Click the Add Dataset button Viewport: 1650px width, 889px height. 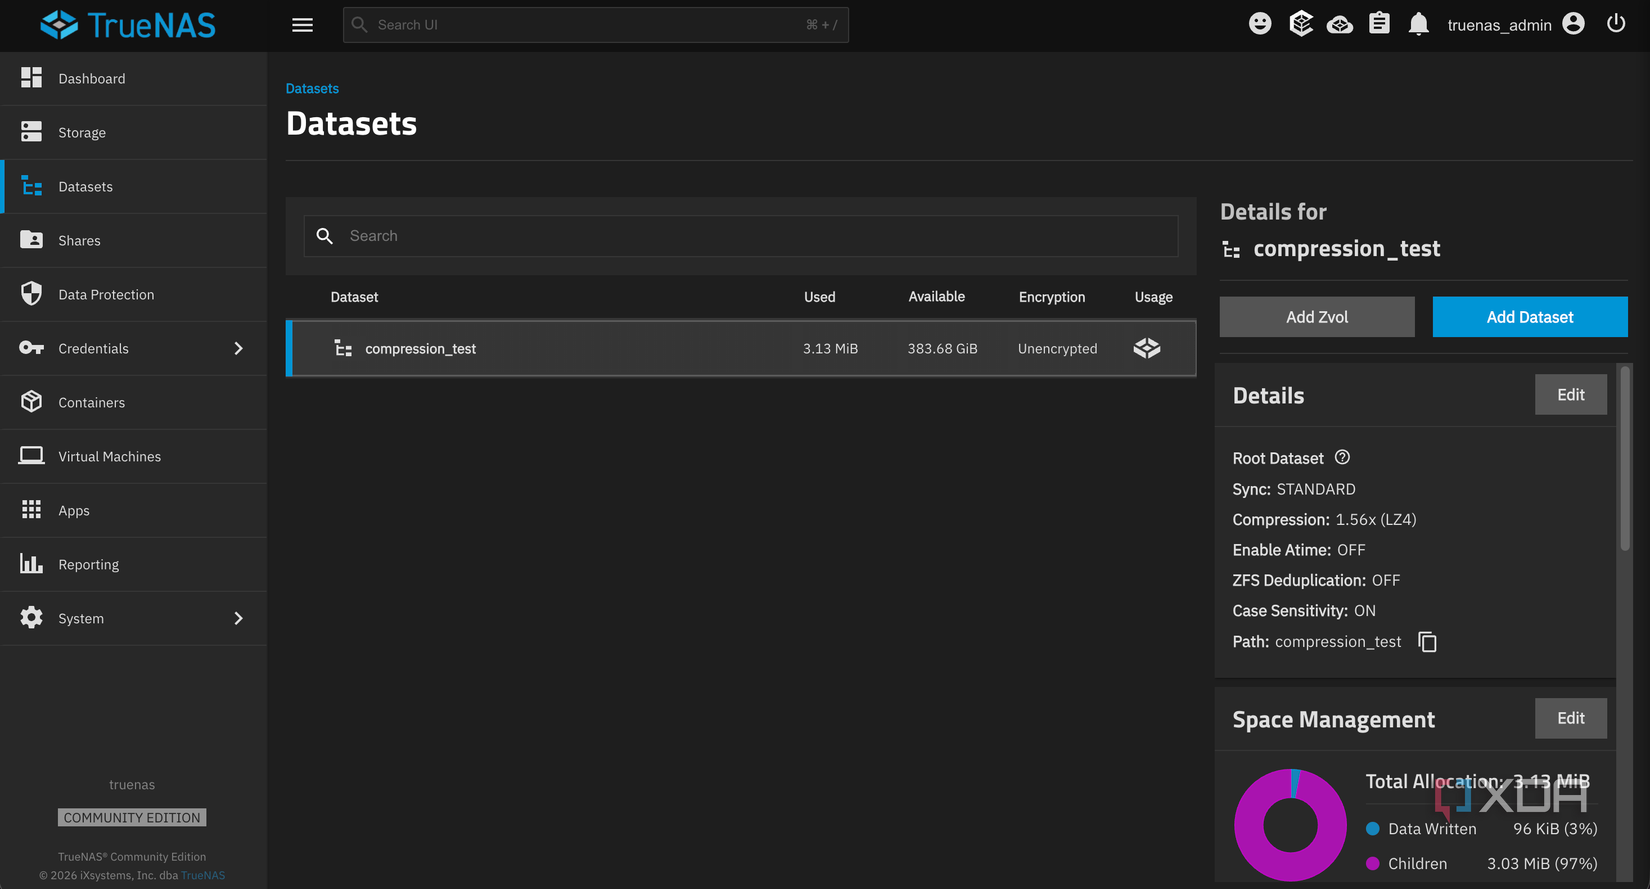pyautogui.click(x=1530, y=317)
